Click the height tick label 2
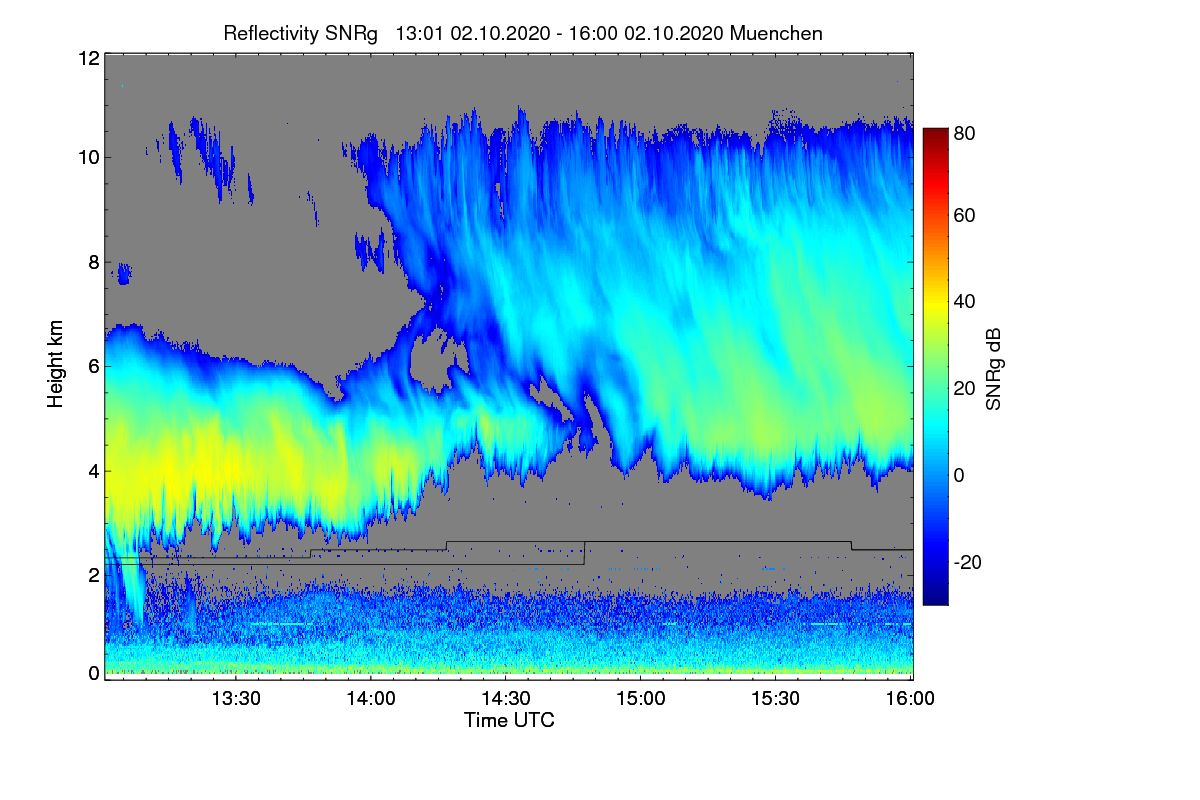1200x800 pixels. point(93,575)
